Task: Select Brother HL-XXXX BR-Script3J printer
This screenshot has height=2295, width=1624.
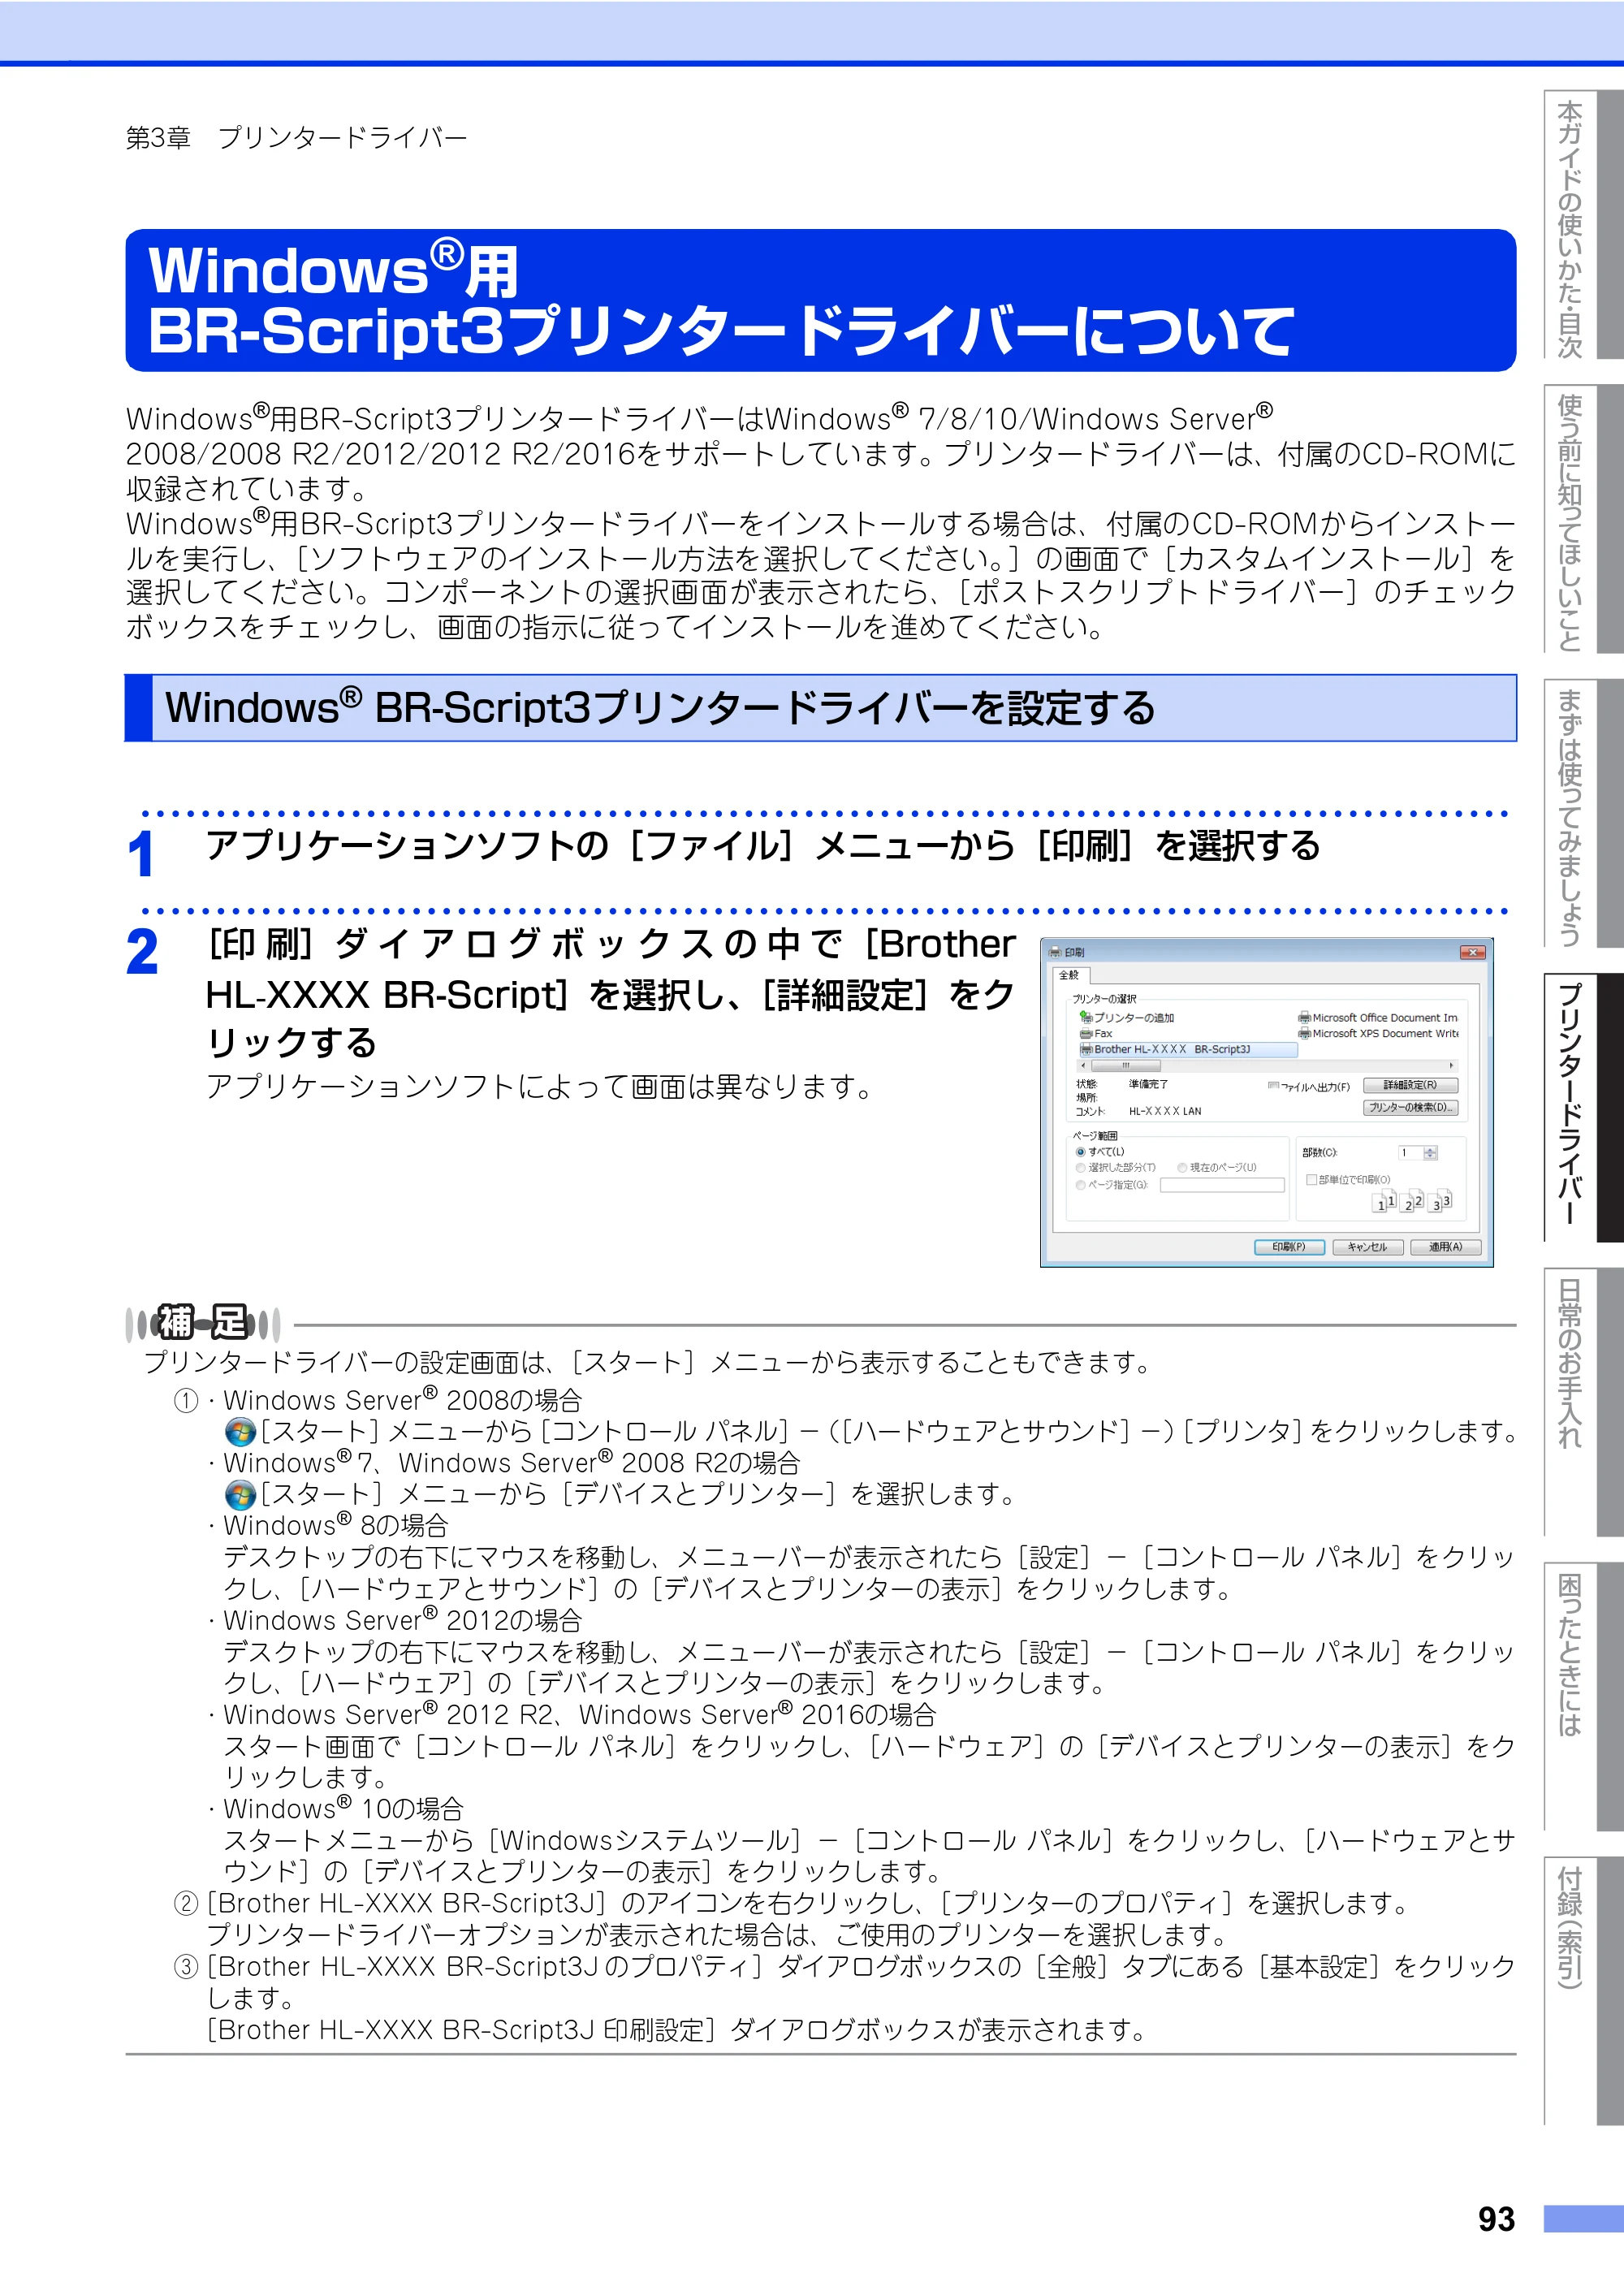Action: pos(1188,1049)
